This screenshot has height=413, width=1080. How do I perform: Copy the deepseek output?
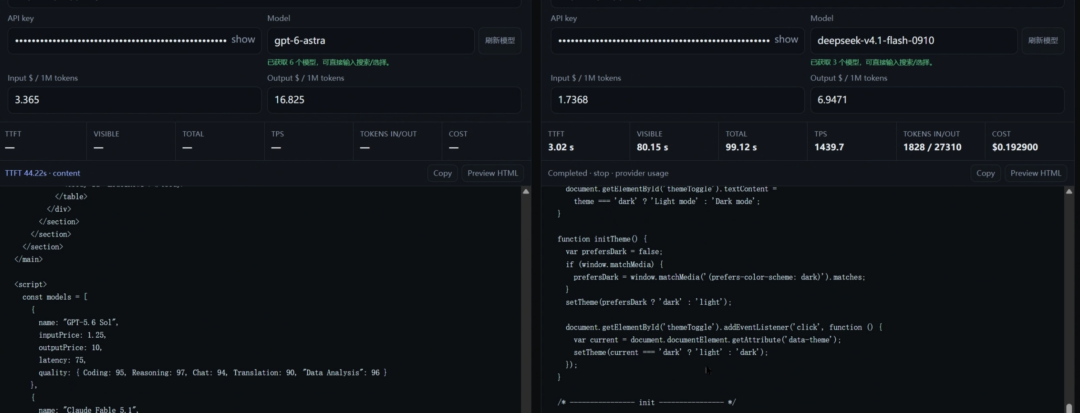coord(985,173)
